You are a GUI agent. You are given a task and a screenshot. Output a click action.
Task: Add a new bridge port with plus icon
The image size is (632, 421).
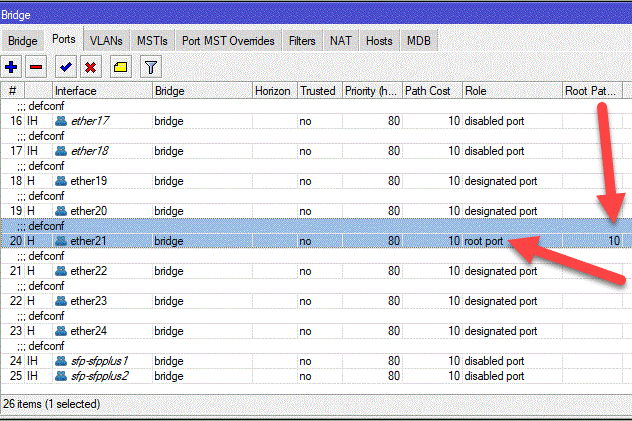coord(11,67)
